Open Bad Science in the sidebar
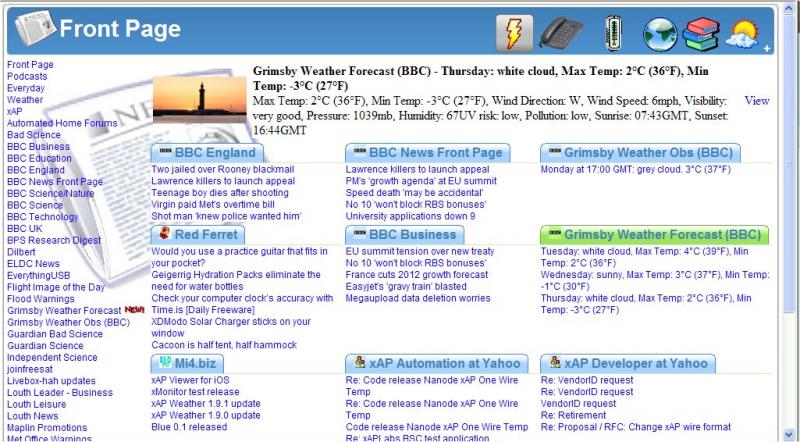 (34, 135)
